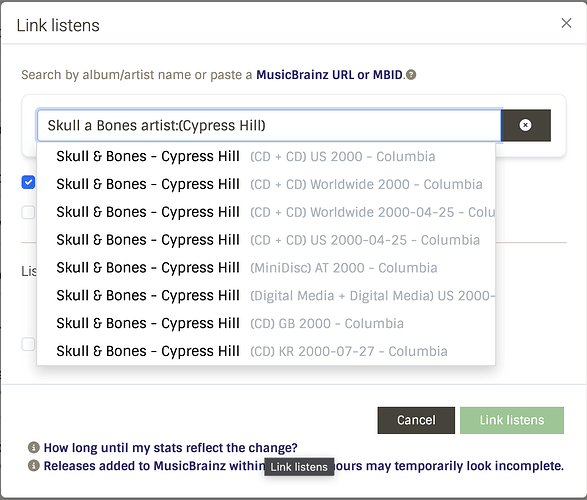Click the Cancel button
Image resolution: width=587 pixels, height=500 pixels.
pos(416,420)
